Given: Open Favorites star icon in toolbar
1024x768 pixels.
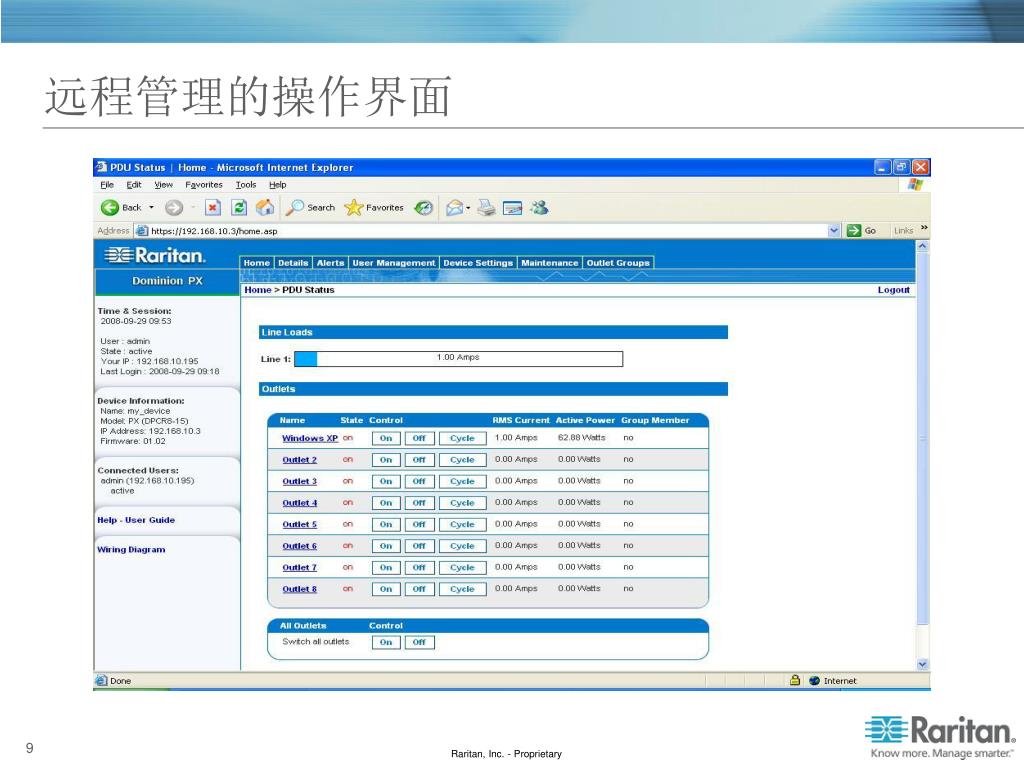Looking at the screenshot, I should click(353, 208).
